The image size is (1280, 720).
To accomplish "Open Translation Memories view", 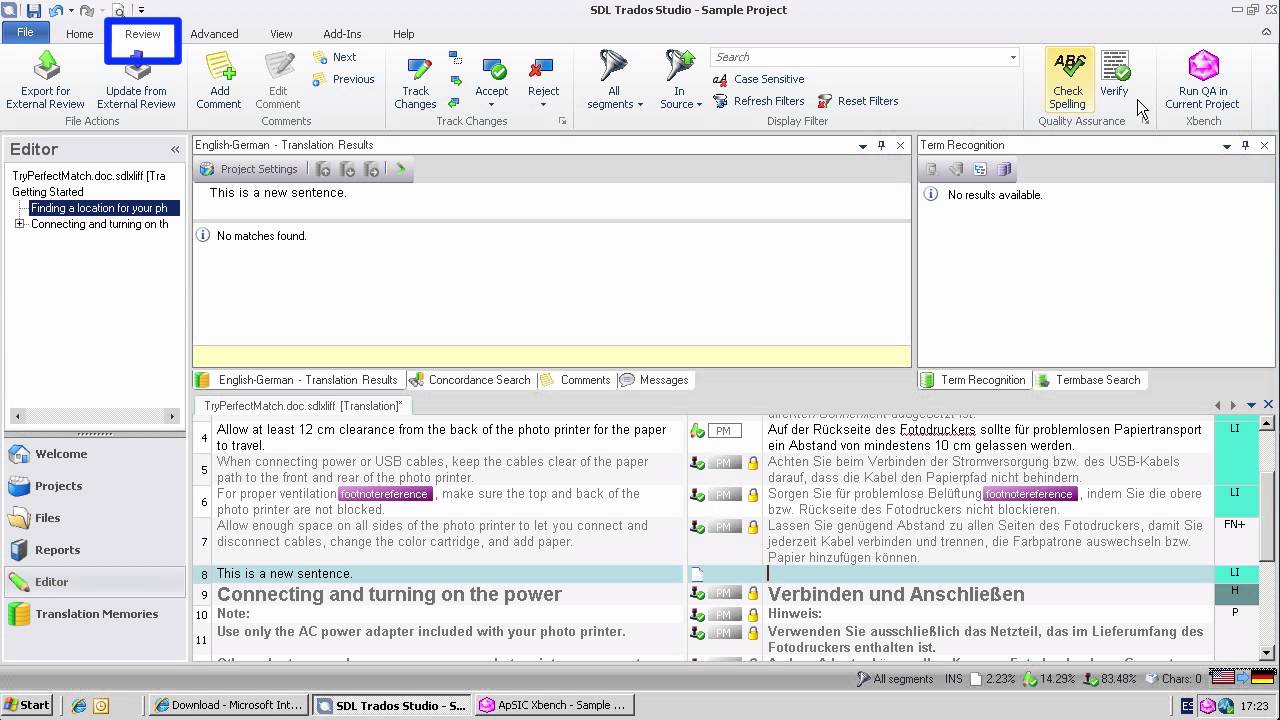I will coord(96,614).
